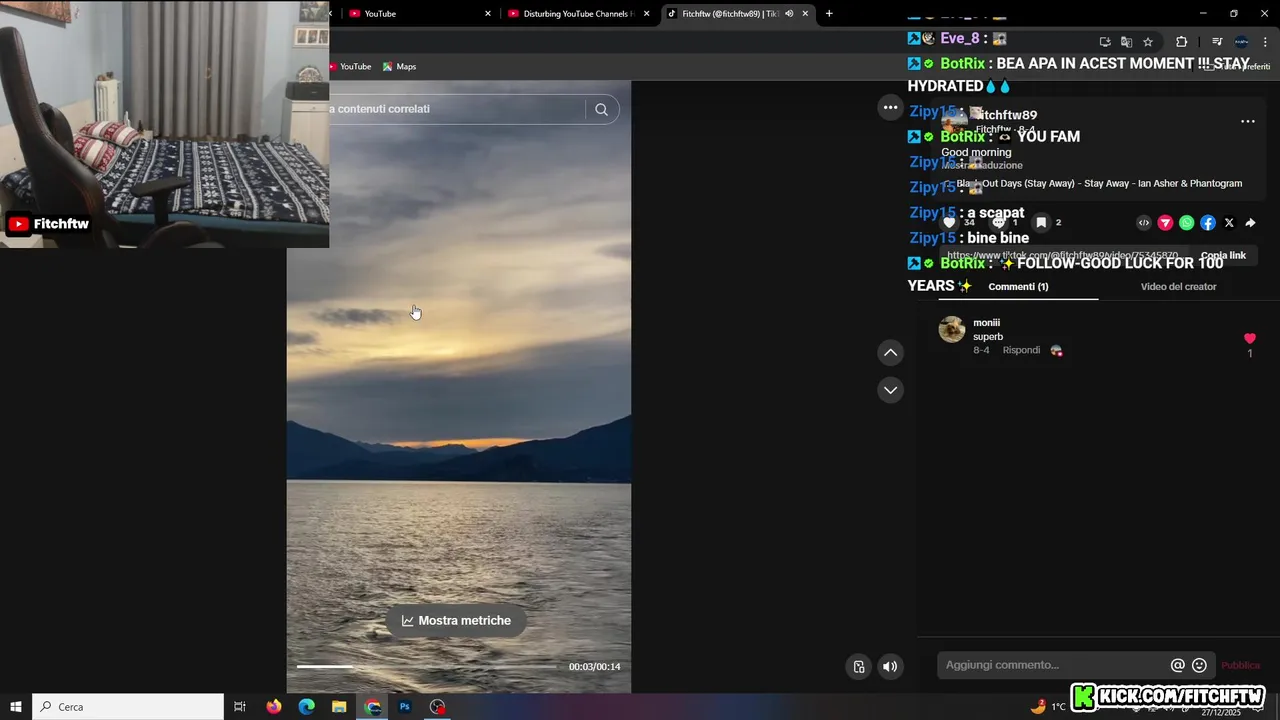Click the embed code icon
This screenshot has width=1280, height=720.
tap(1144, 223)
